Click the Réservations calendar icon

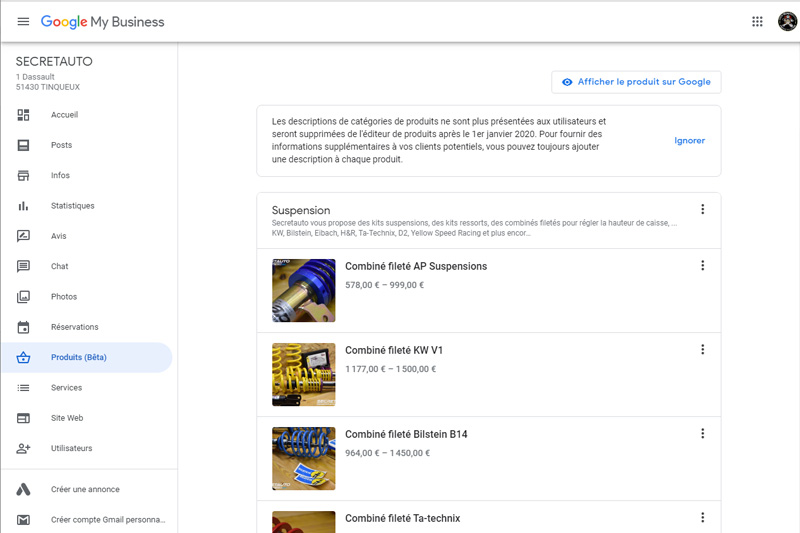(23, 327)
